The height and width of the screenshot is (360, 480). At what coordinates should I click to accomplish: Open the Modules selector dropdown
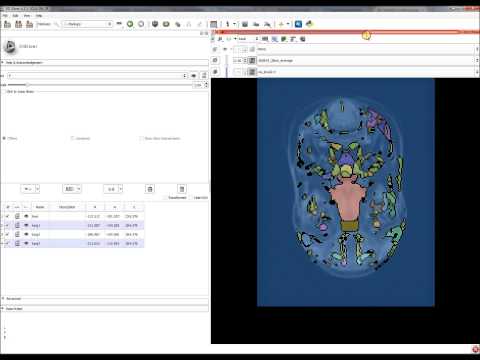(x=88, y=24)
